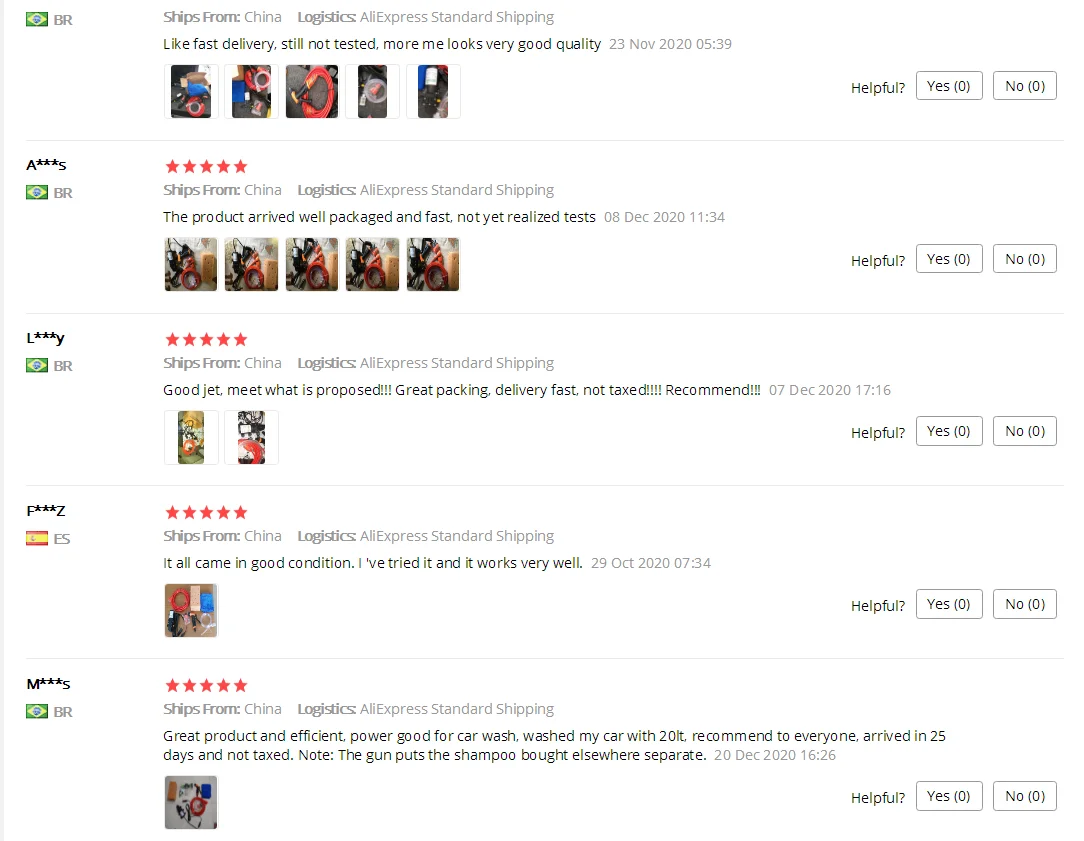Open fifth photo in 23 Nov review
This screenshot has width=1084, height=841.
click(433, 91)
